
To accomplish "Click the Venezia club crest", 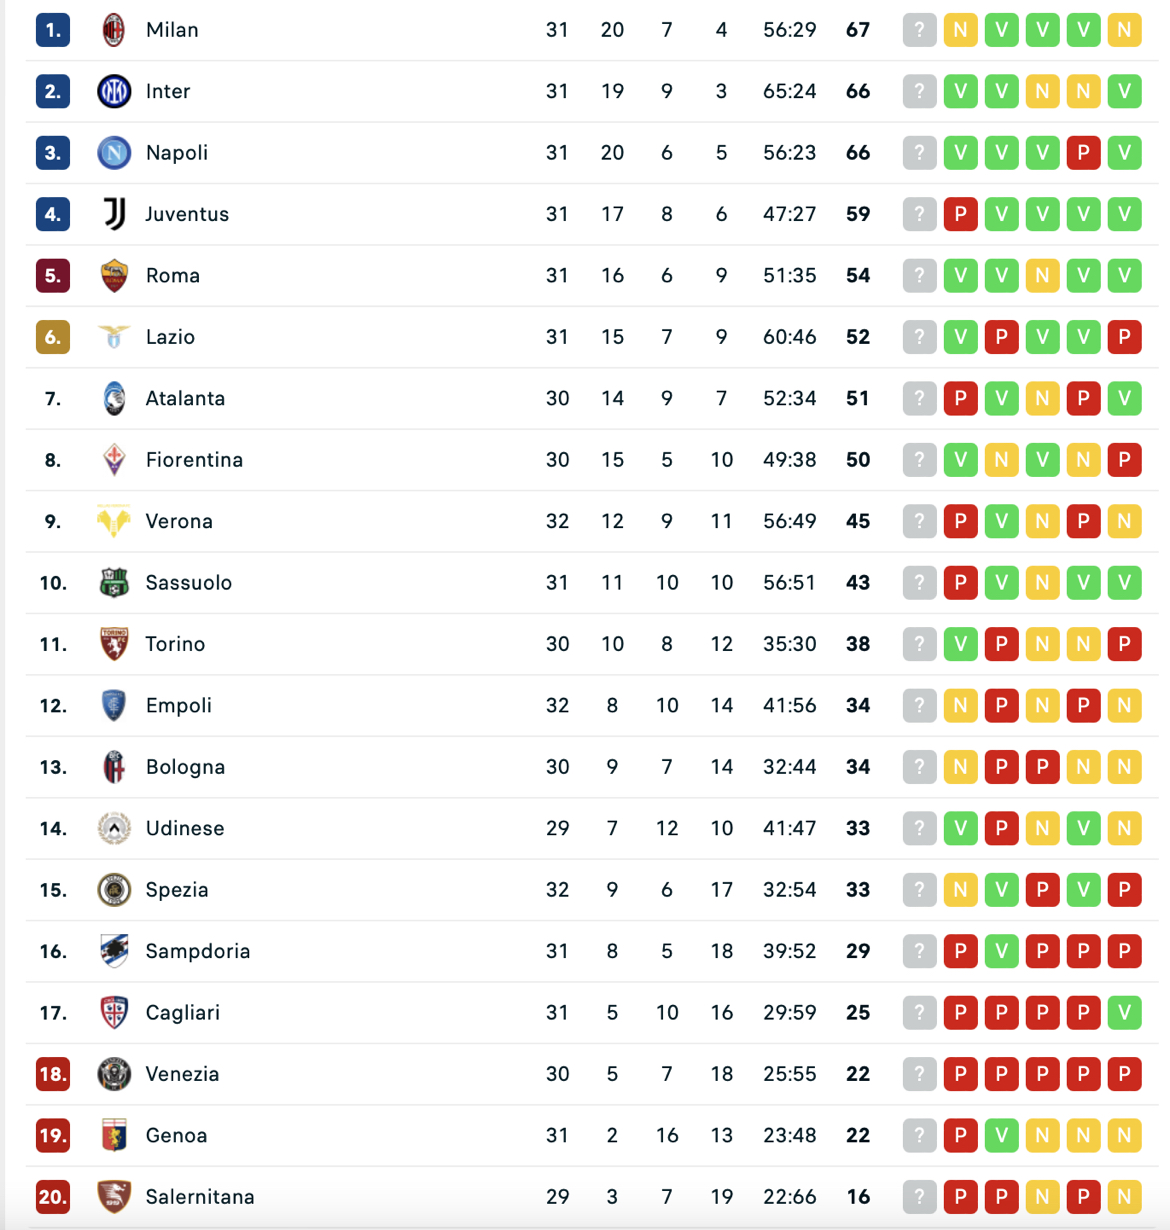I will tap(114, 1074).
